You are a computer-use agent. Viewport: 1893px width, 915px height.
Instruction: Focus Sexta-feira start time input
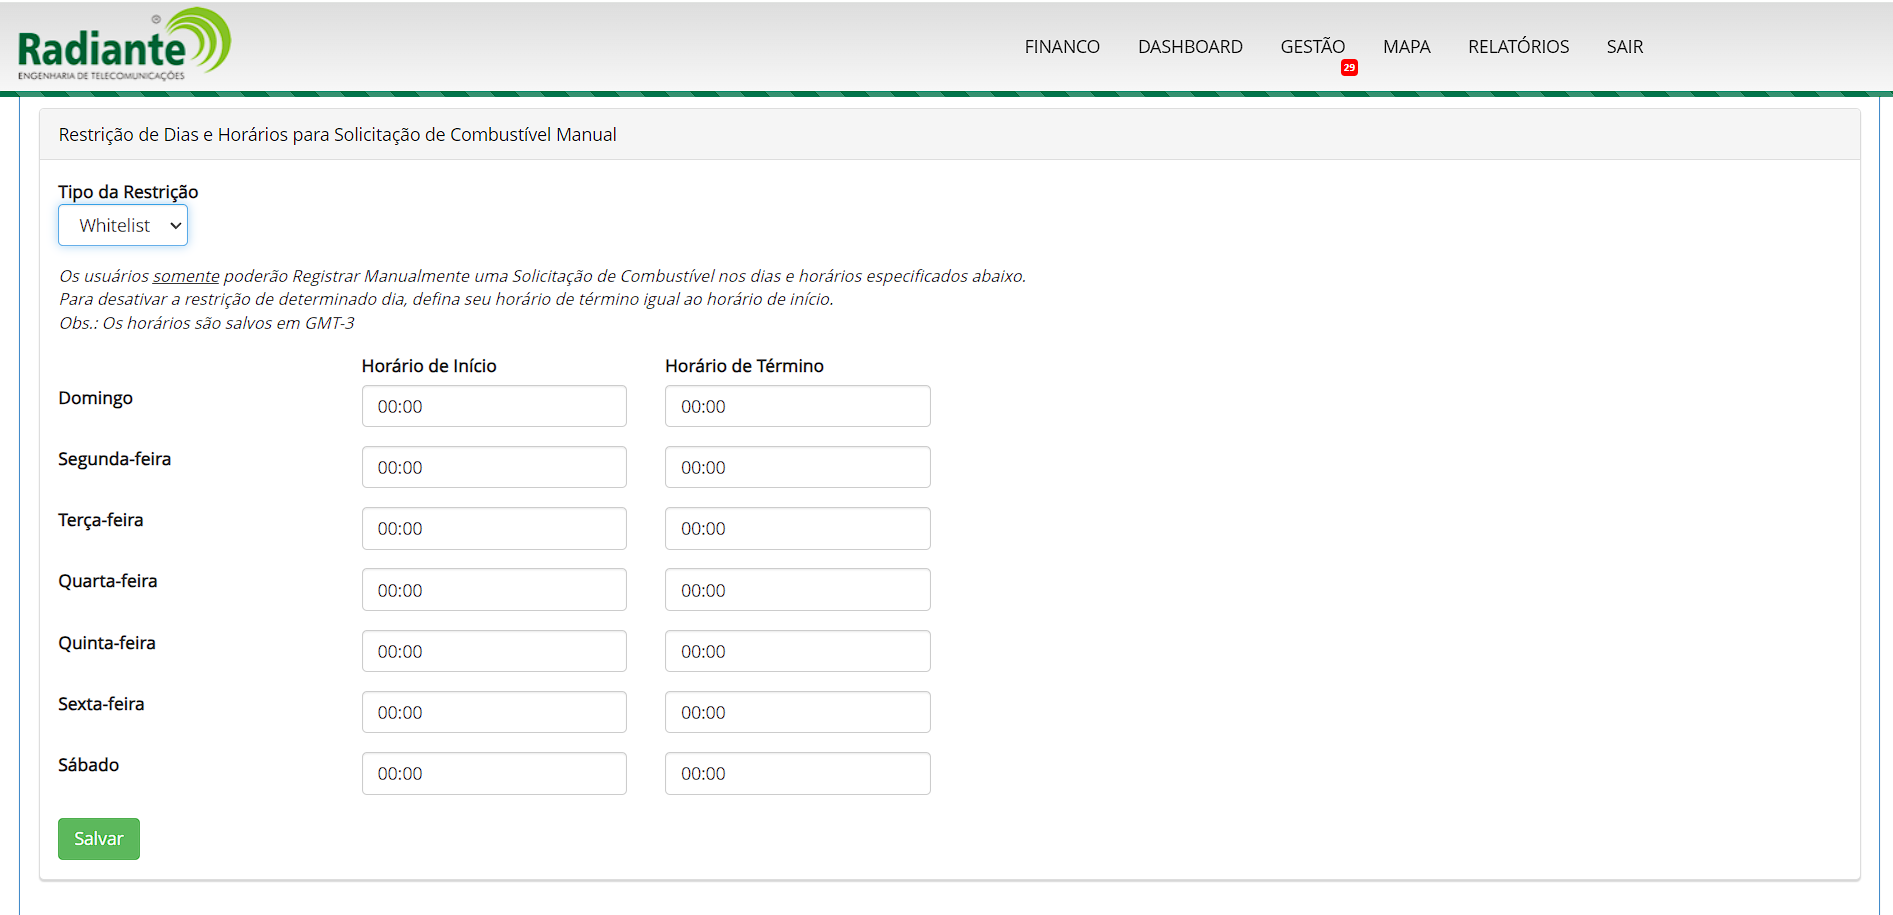tap(494, 713)
